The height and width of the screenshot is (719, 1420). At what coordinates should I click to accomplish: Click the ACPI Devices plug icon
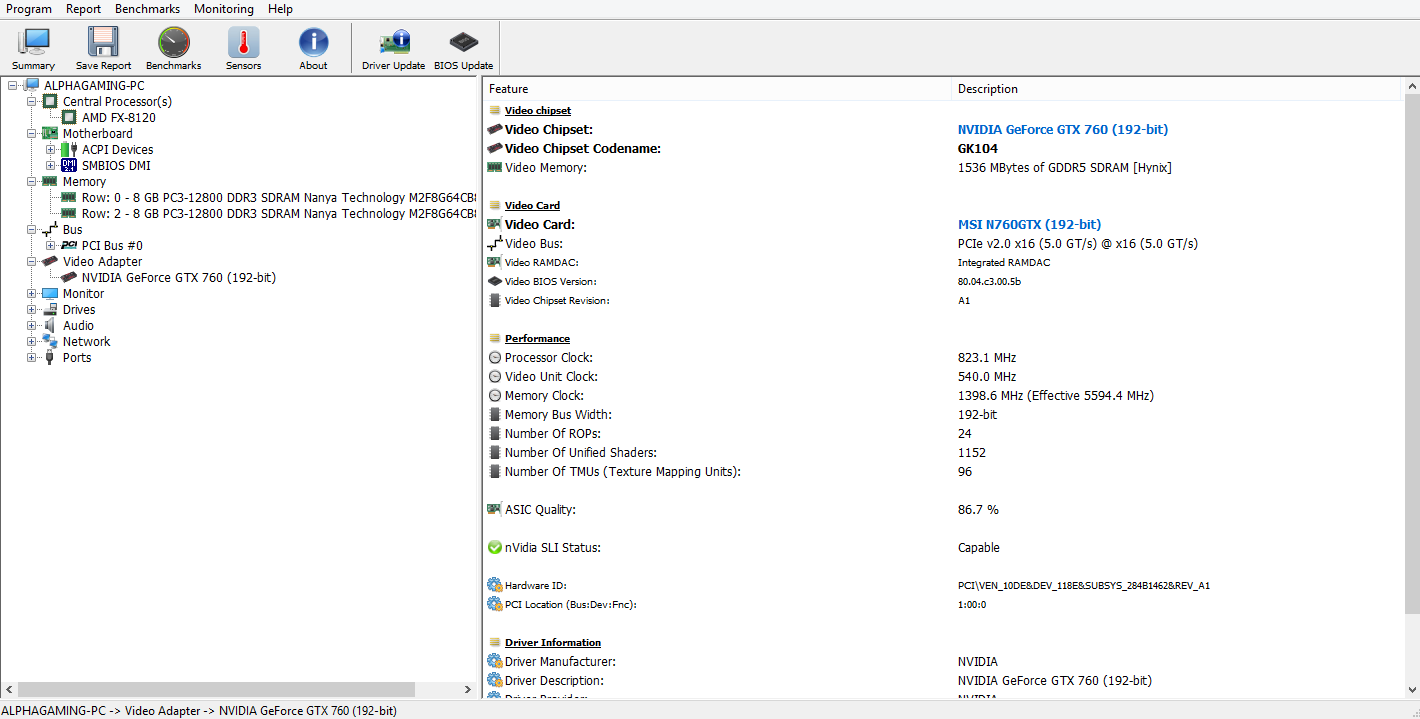tap(69, 149)
